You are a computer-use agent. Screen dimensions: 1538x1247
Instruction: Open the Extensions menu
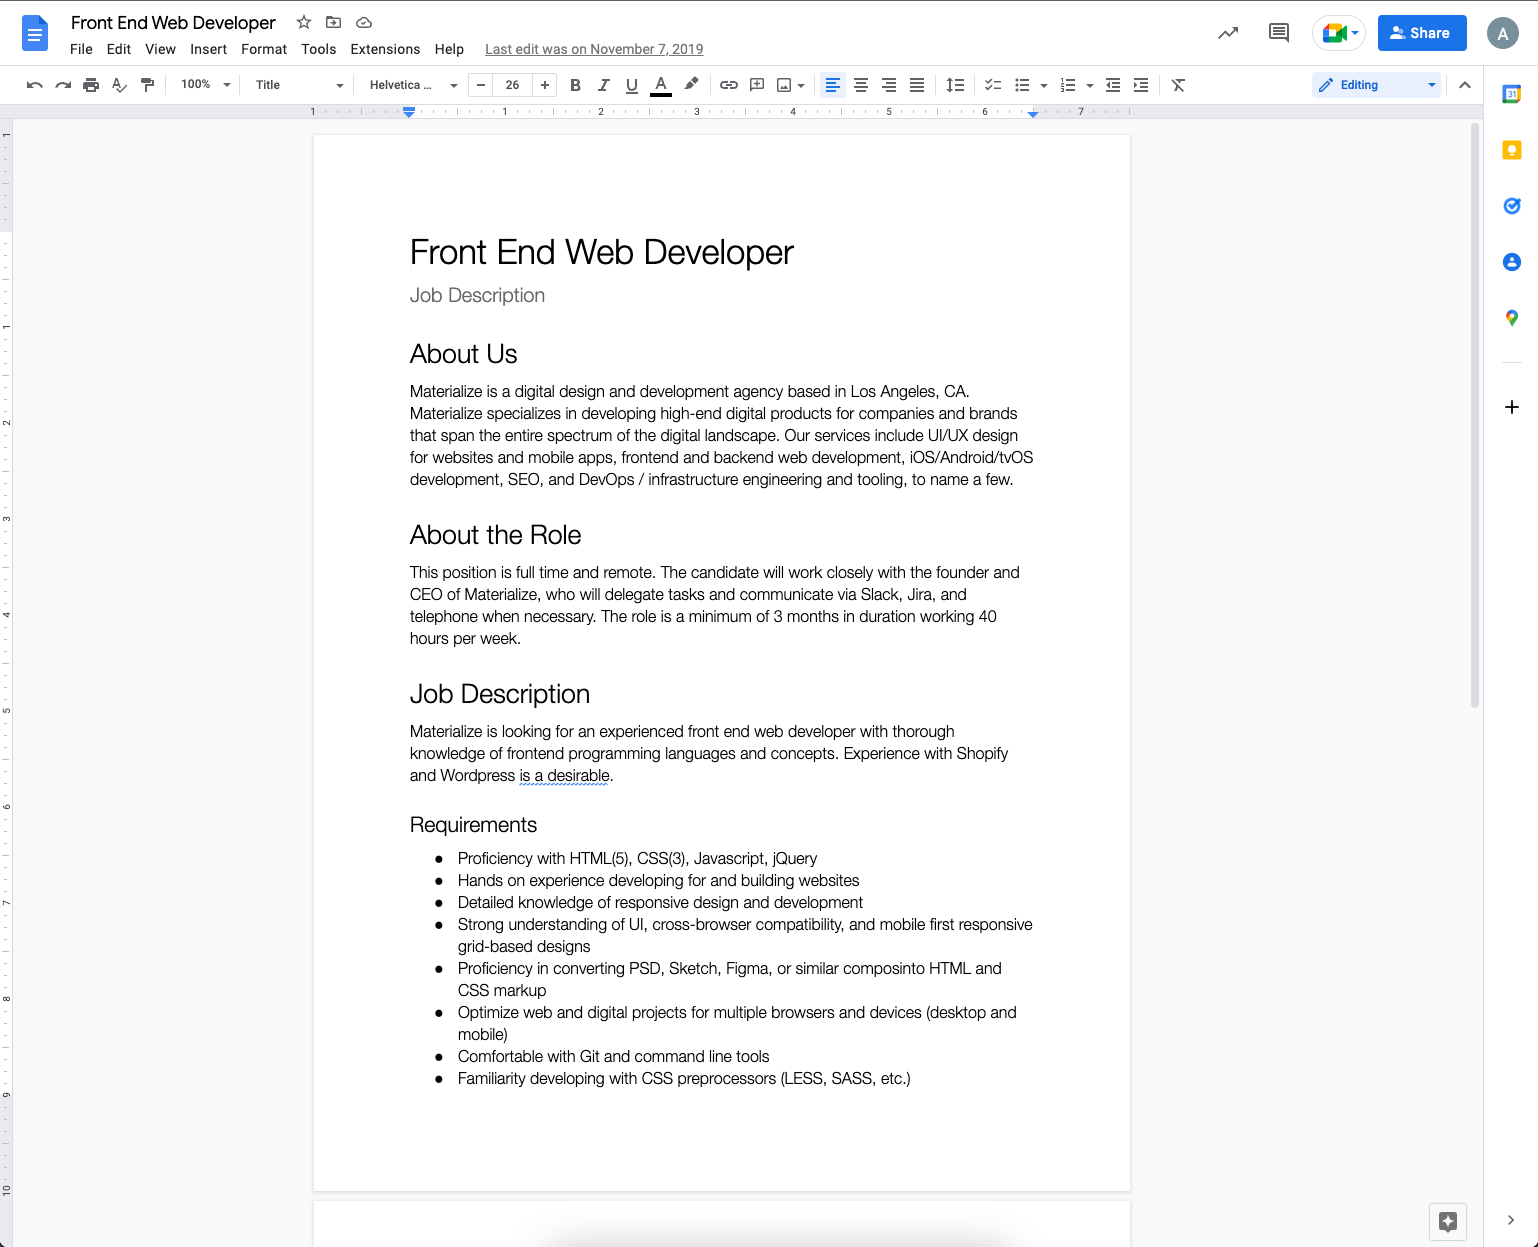(385, 49)
